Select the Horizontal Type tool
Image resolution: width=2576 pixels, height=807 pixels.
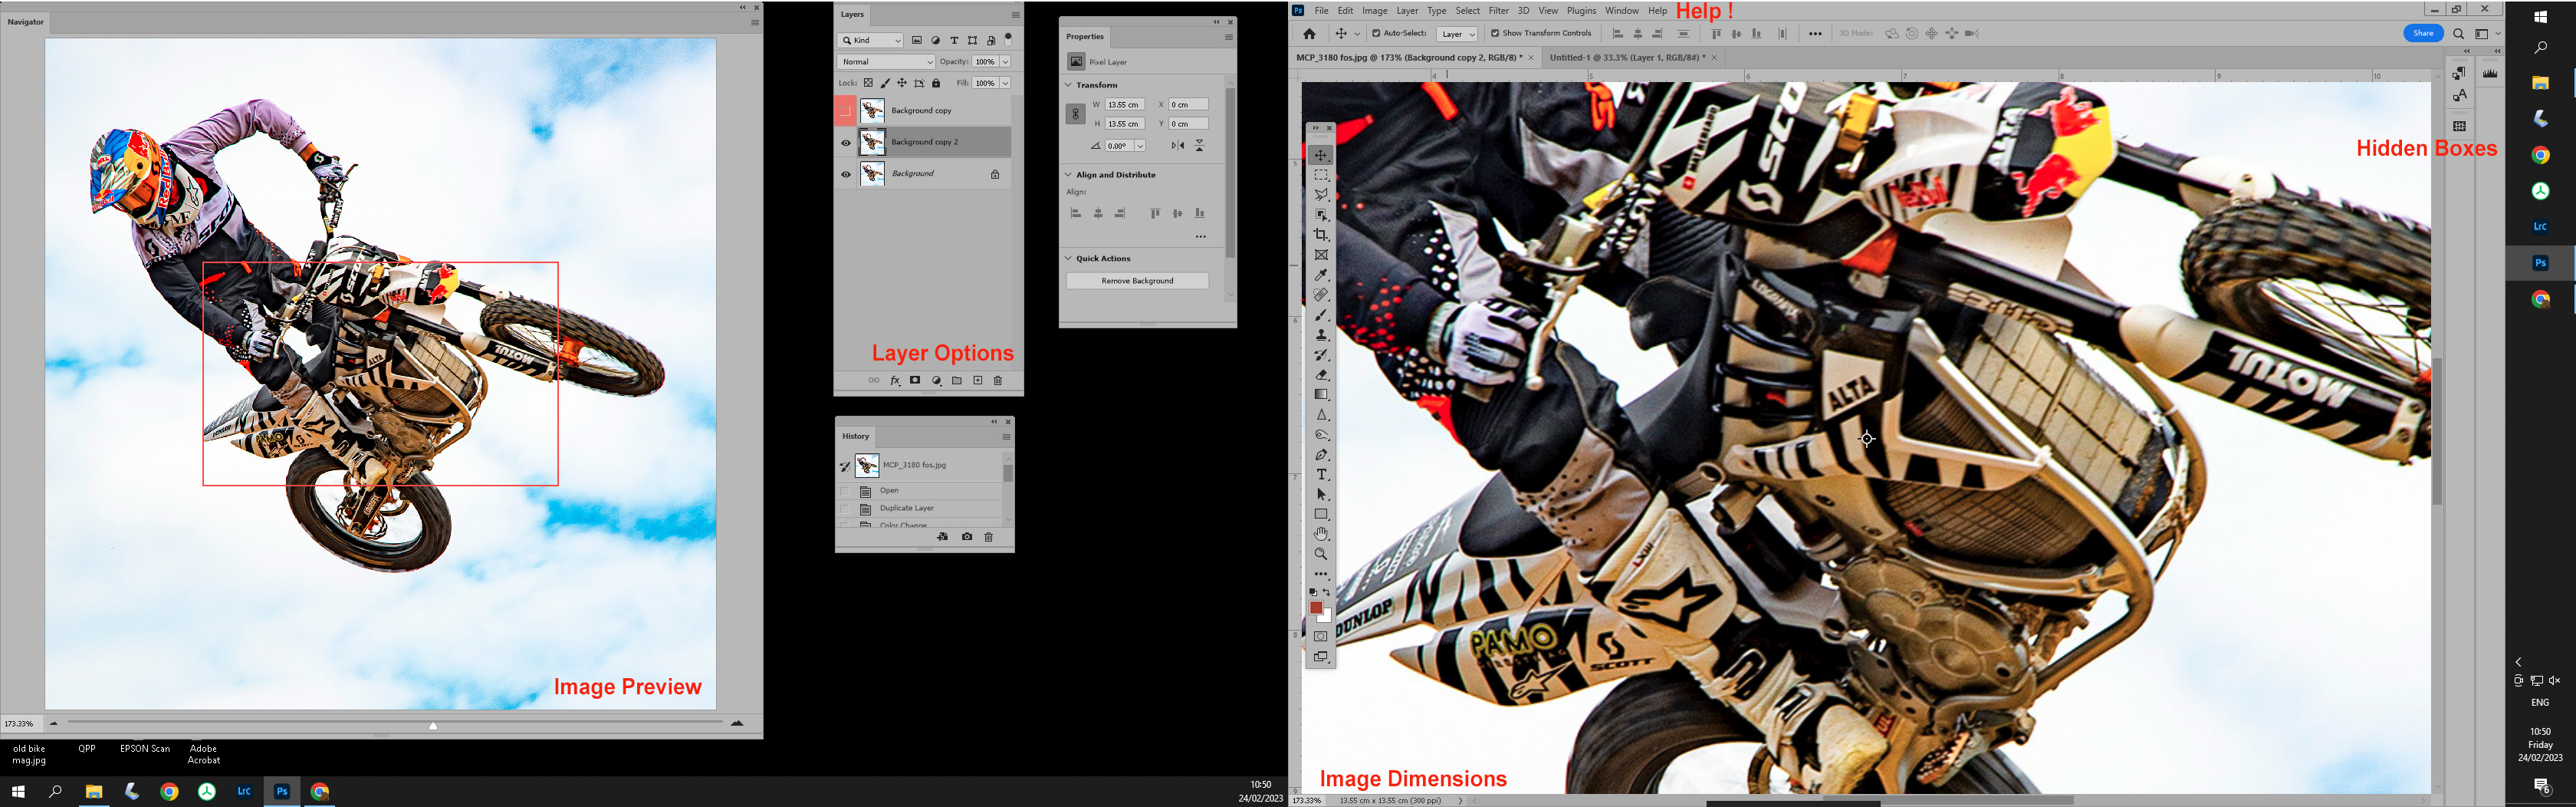click(1321, 475)
